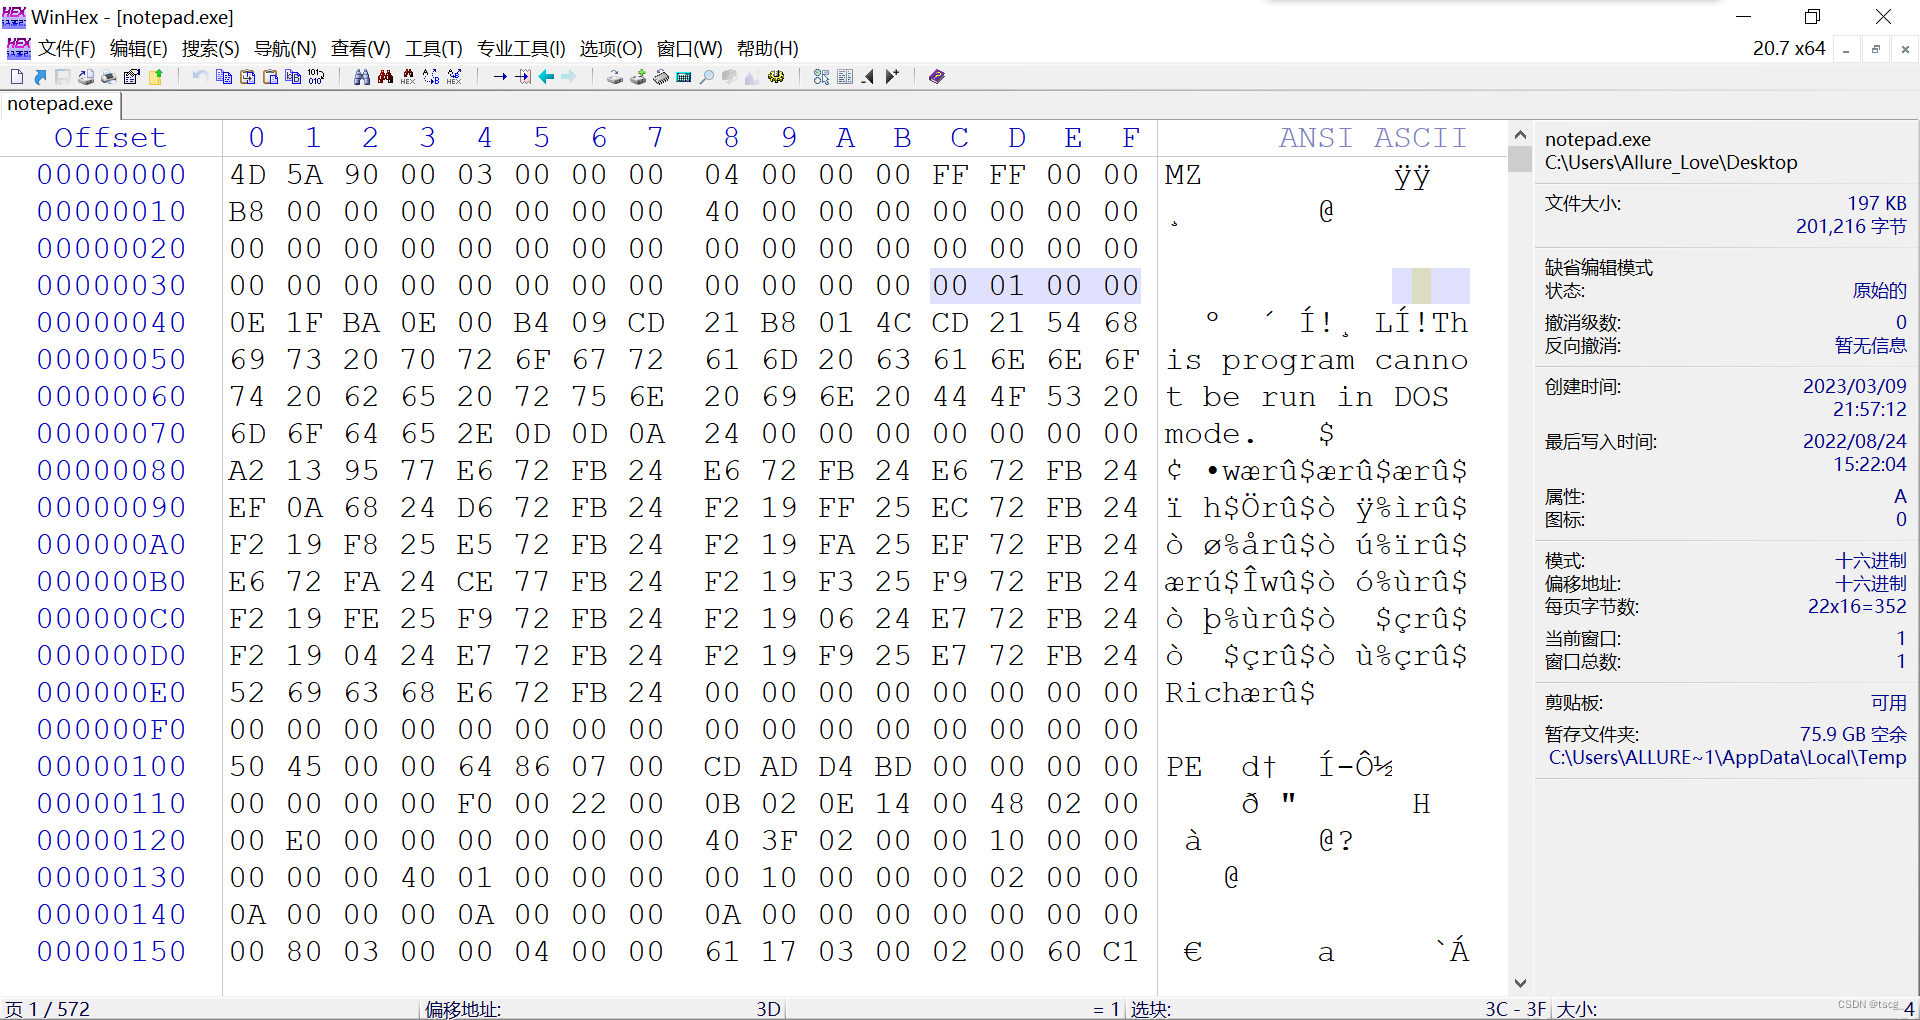1920x1020 pixels.
Task: Click scrollbar down arrow of hex view
Action: pos(1520,983)
